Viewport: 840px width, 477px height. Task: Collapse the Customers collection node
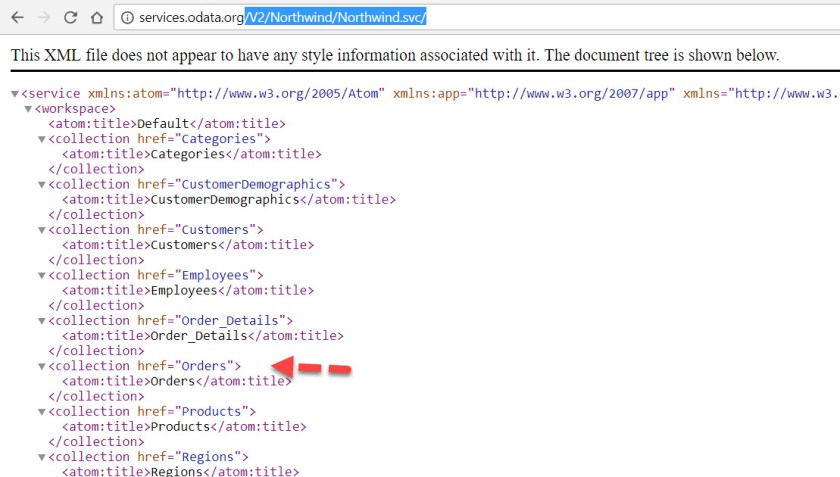42,230
